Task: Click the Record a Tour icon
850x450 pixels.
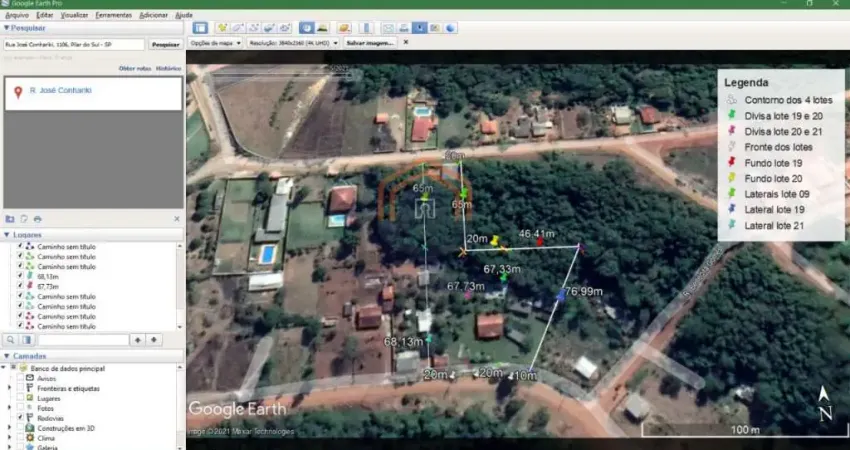Action: [285, 28]
